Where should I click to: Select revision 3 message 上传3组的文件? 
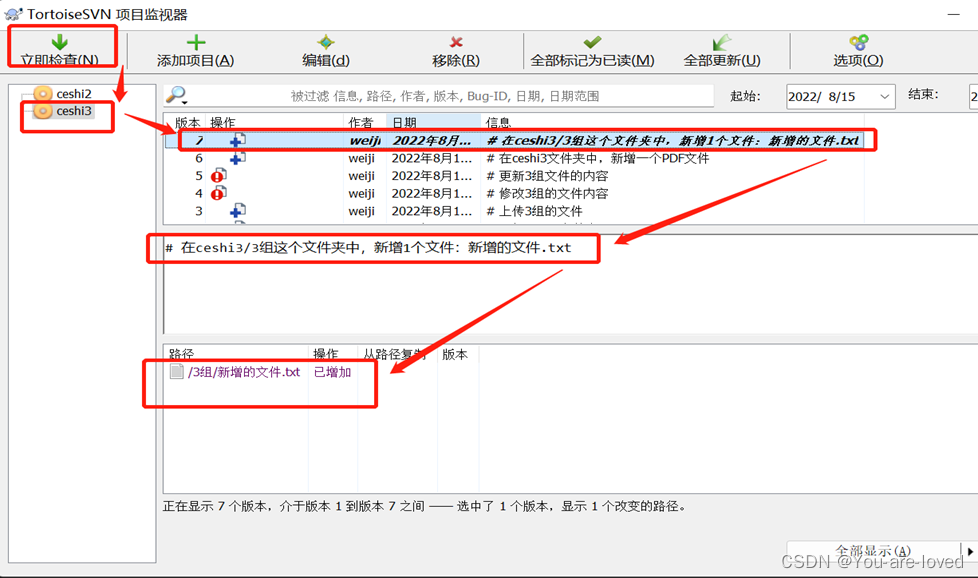pyautogui.click(x=535, y=211)
